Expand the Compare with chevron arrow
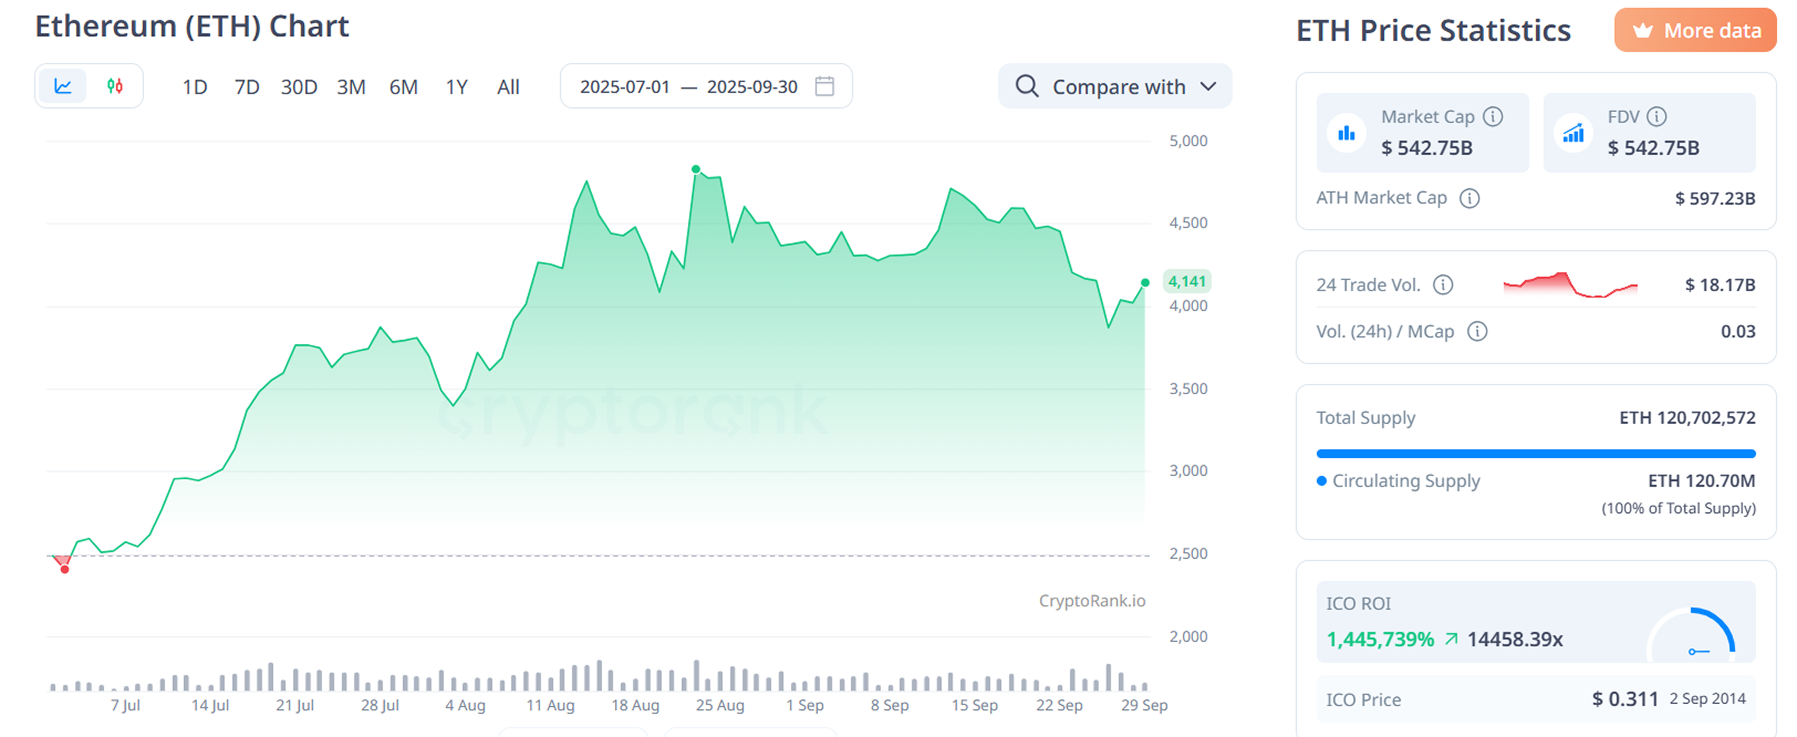 coord(1208,87)
